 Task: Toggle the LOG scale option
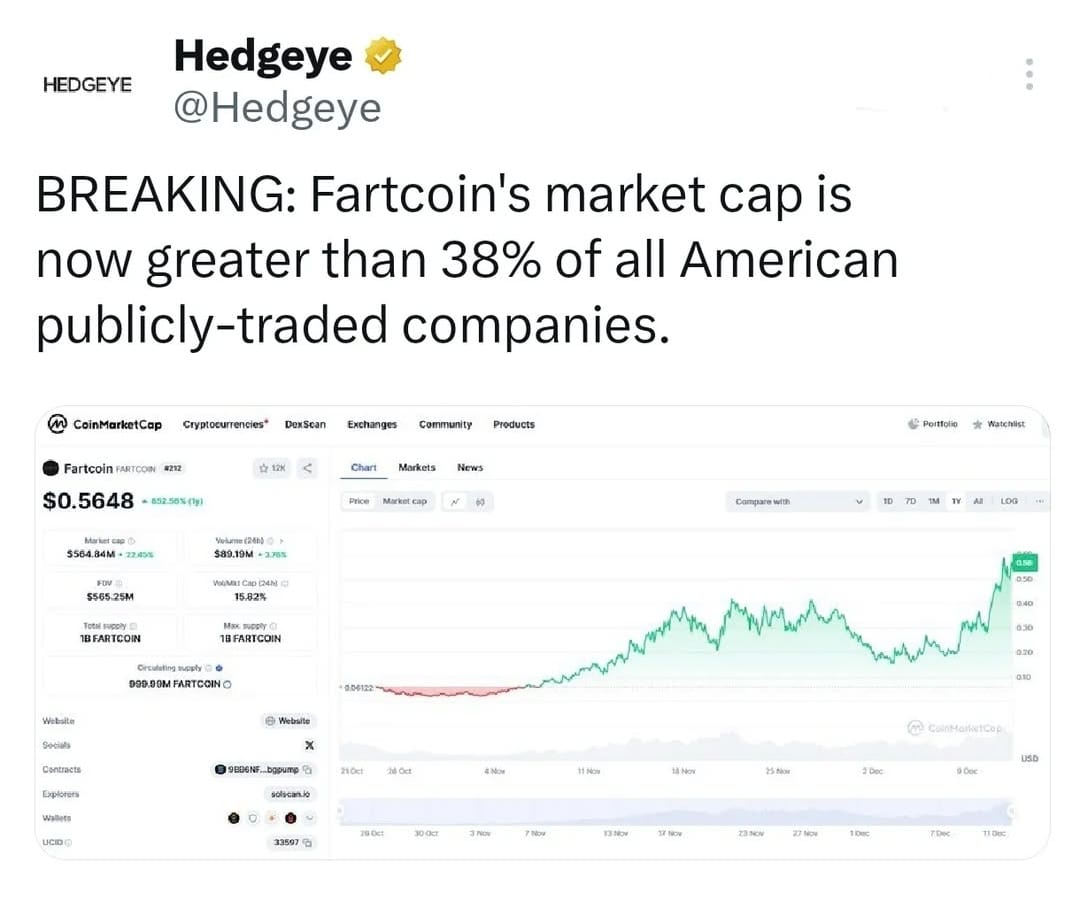tap(1009, 501)
